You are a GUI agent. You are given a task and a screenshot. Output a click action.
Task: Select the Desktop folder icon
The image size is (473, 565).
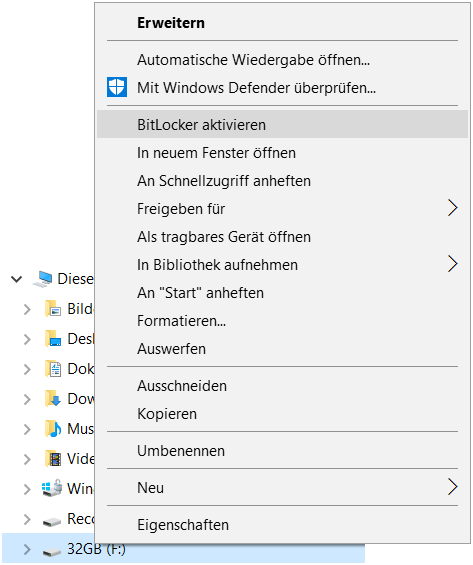(53, 339)
